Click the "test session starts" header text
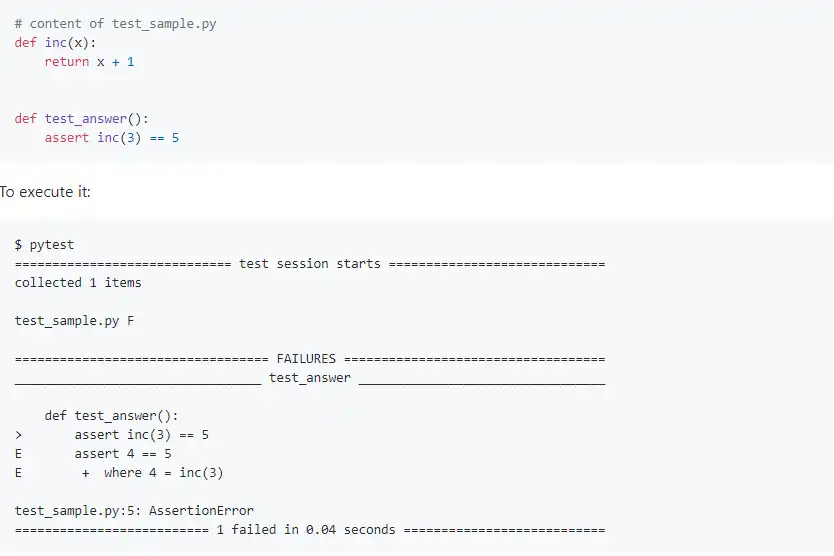This screenshot has width=834, height=556. (310, 264)
